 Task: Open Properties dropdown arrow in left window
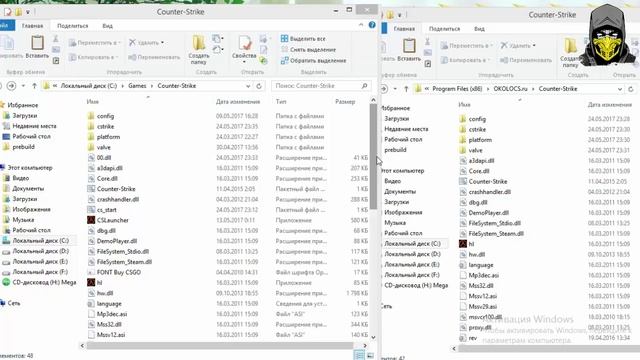tap(244, 62)
